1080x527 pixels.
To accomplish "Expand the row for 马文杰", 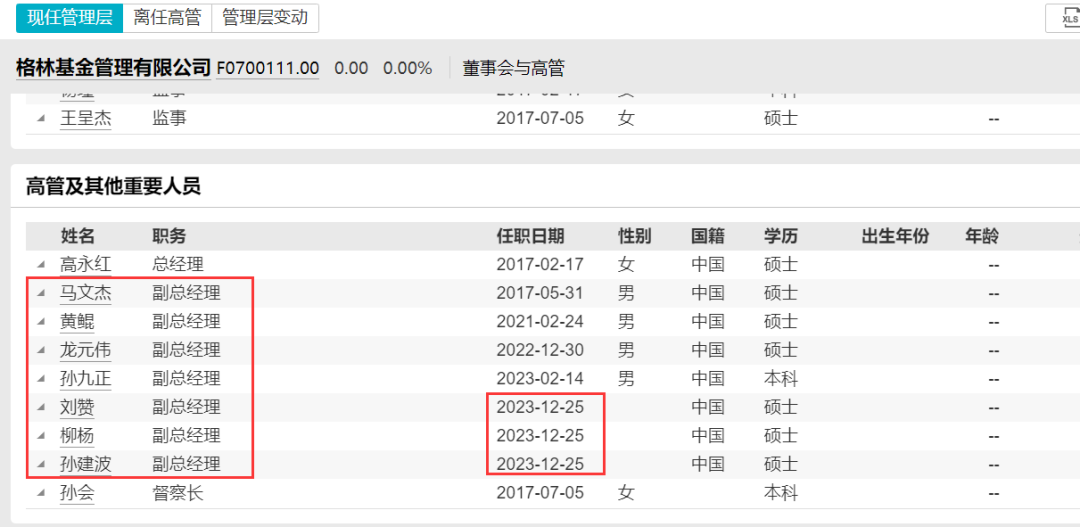I will (41, 294).
